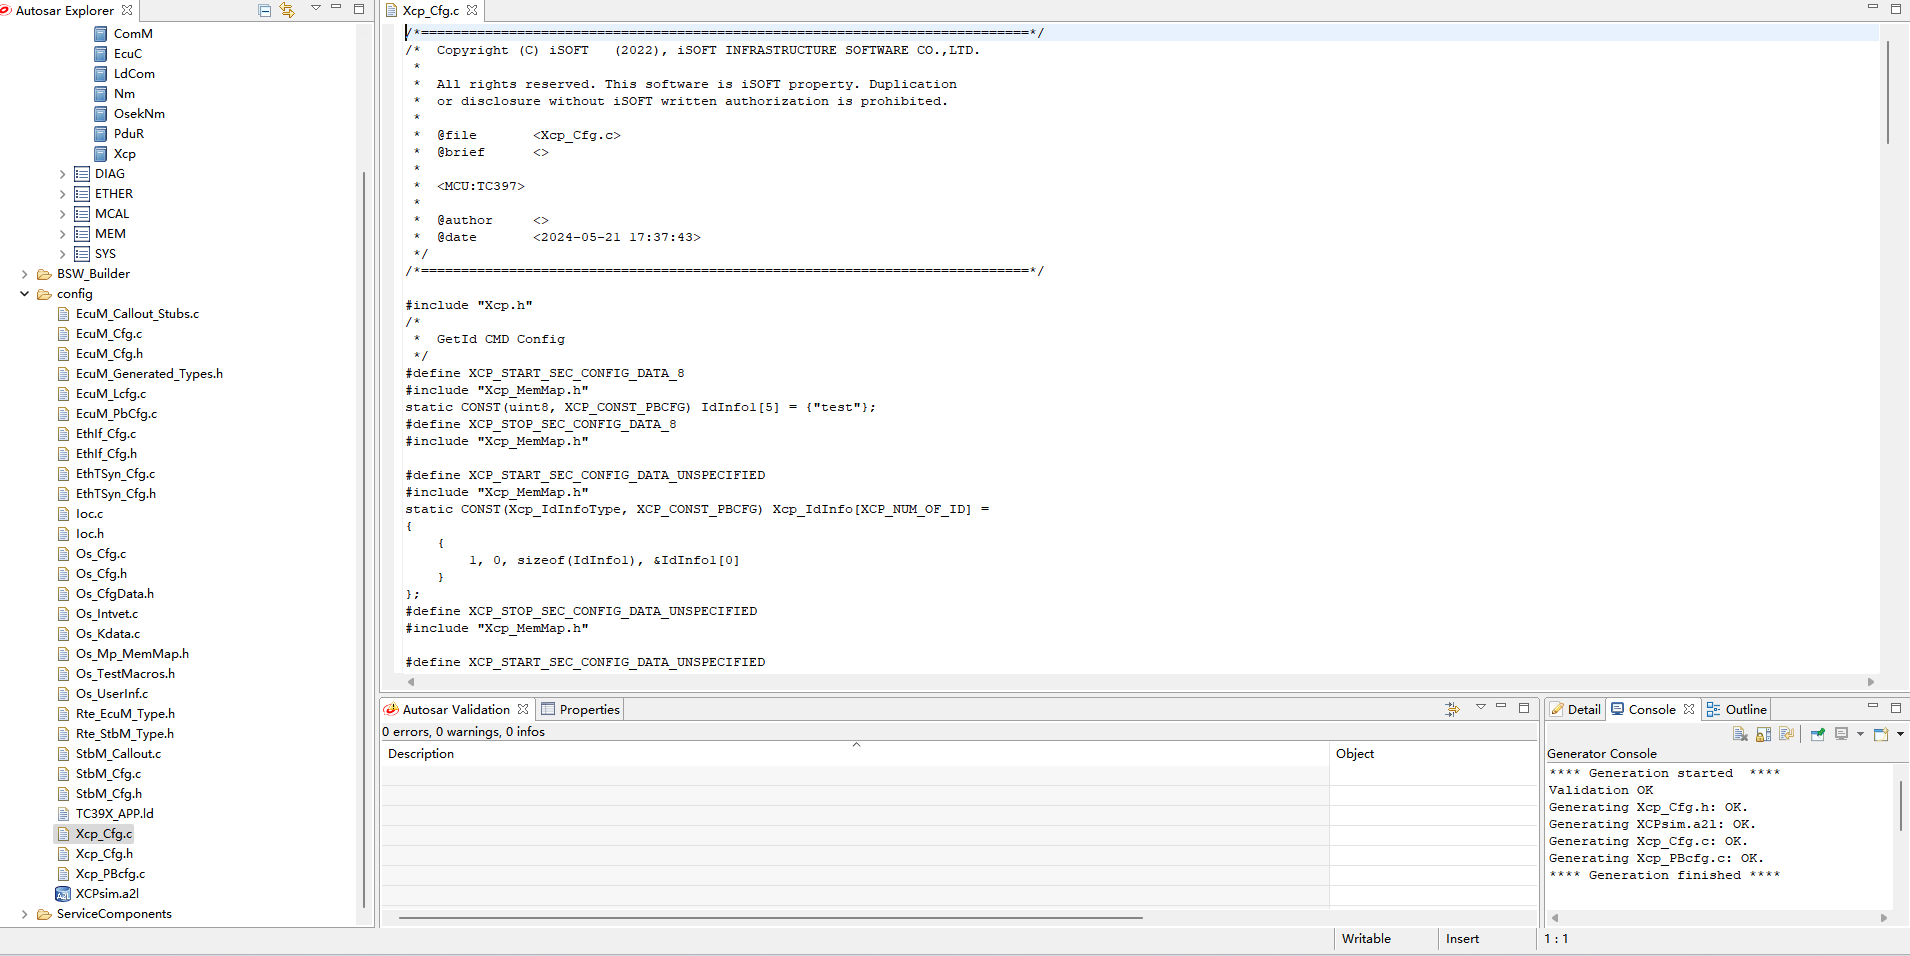
Task: Toggle Link with Editor in Autosar Explorer
Action: 288,10
